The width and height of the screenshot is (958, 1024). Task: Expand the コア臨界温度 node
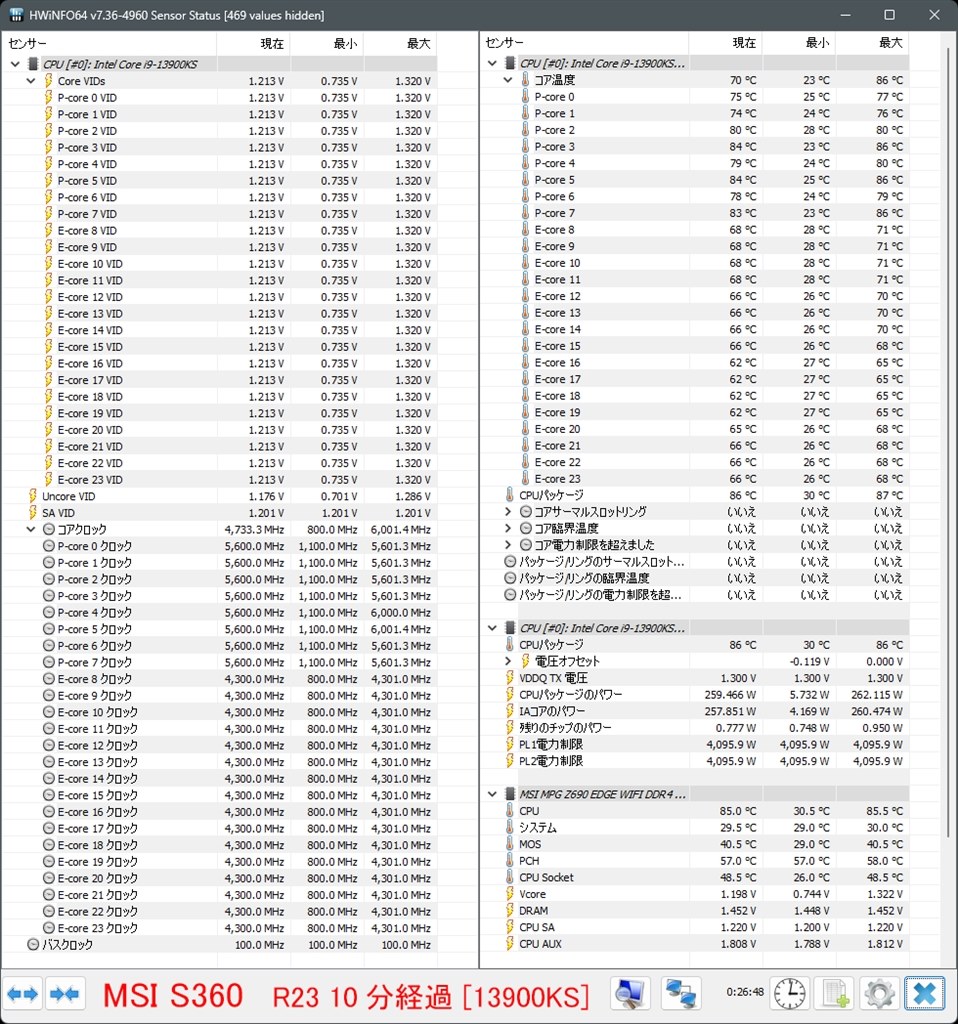pyautogui.click(x=507, y=528)
